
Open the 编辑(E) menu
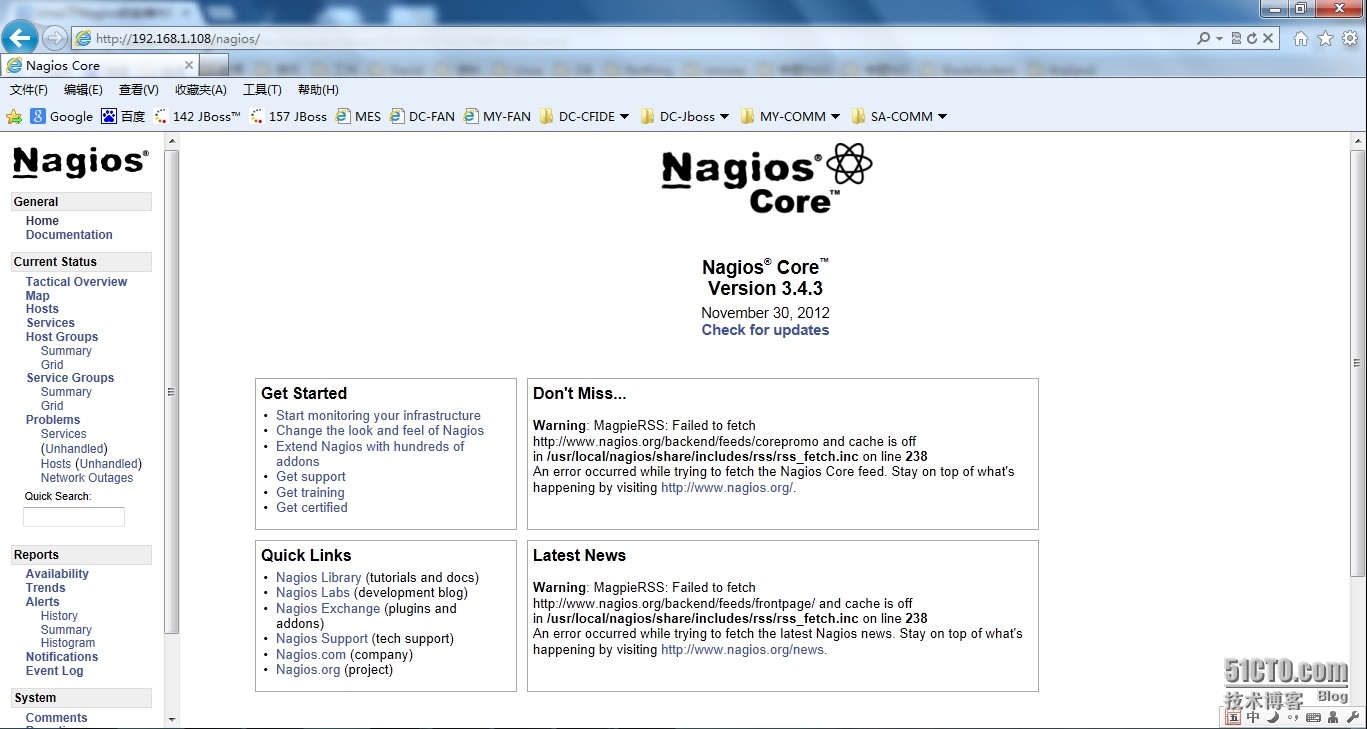point(83,90)
